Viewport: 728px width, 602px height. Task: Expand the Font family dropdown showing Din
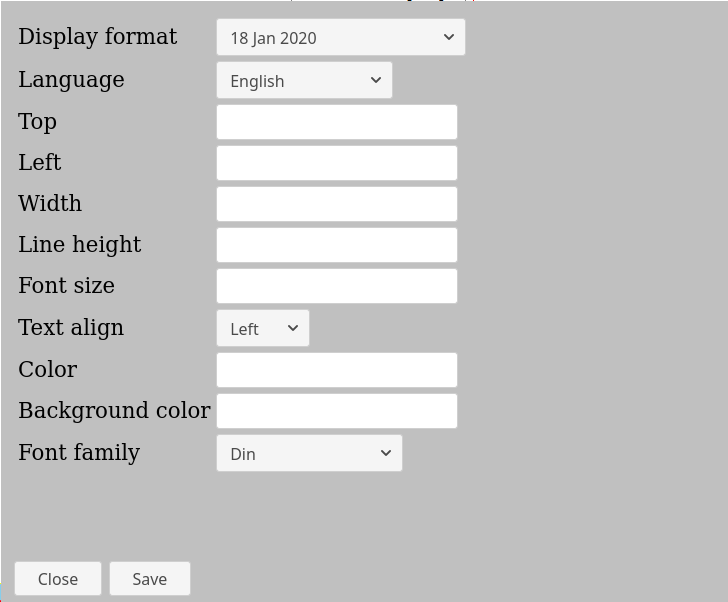[309, 454]
